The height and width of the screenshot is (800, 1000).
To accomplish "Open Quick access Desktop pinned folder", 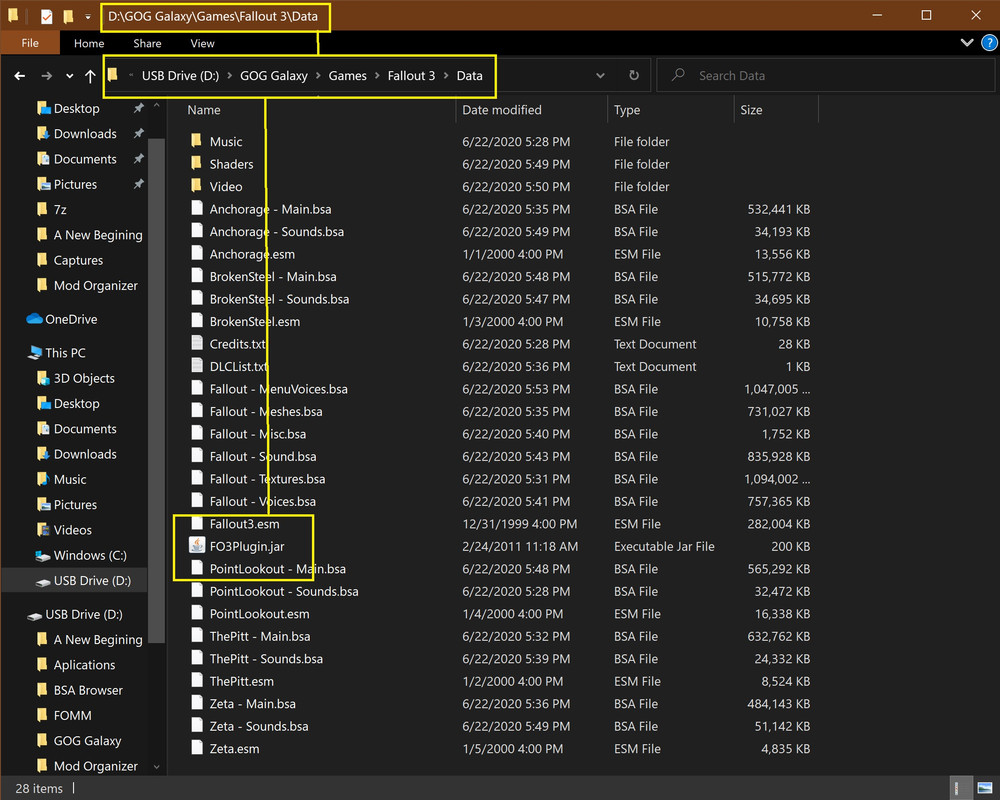I will click(76, 108).
